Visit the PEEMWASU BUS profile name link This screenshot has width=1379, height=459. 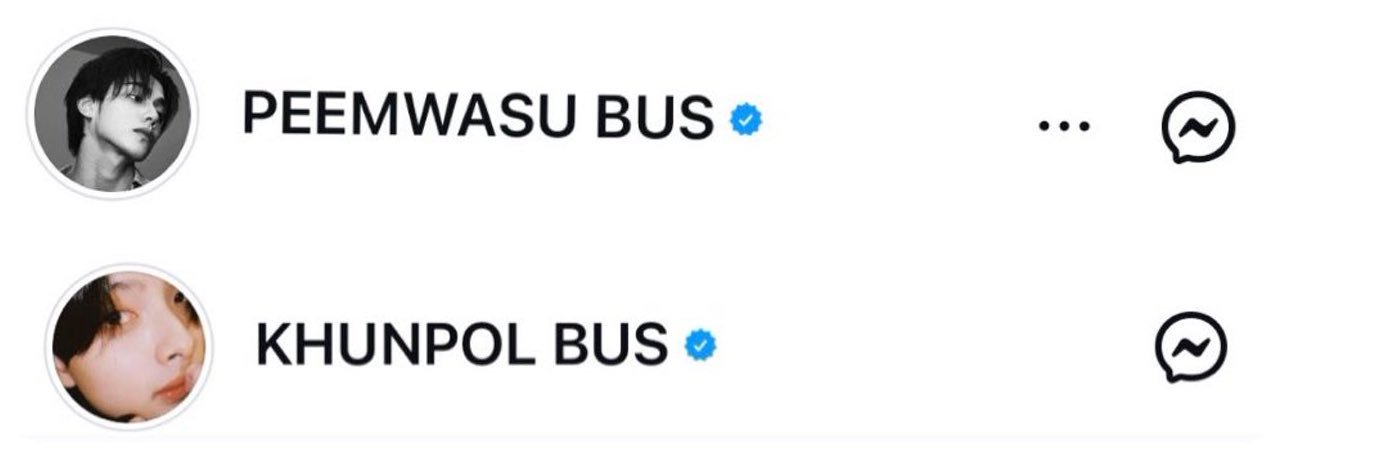(478, 117)
